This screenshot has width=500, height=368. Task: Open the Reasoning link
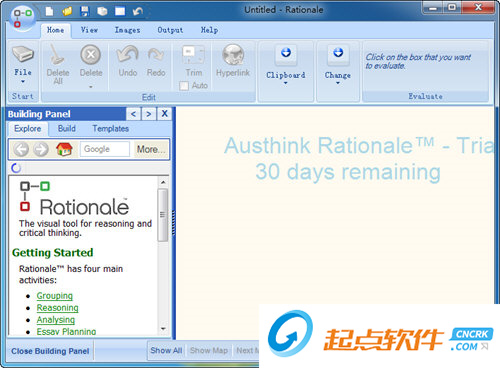[x=57, y=308]
